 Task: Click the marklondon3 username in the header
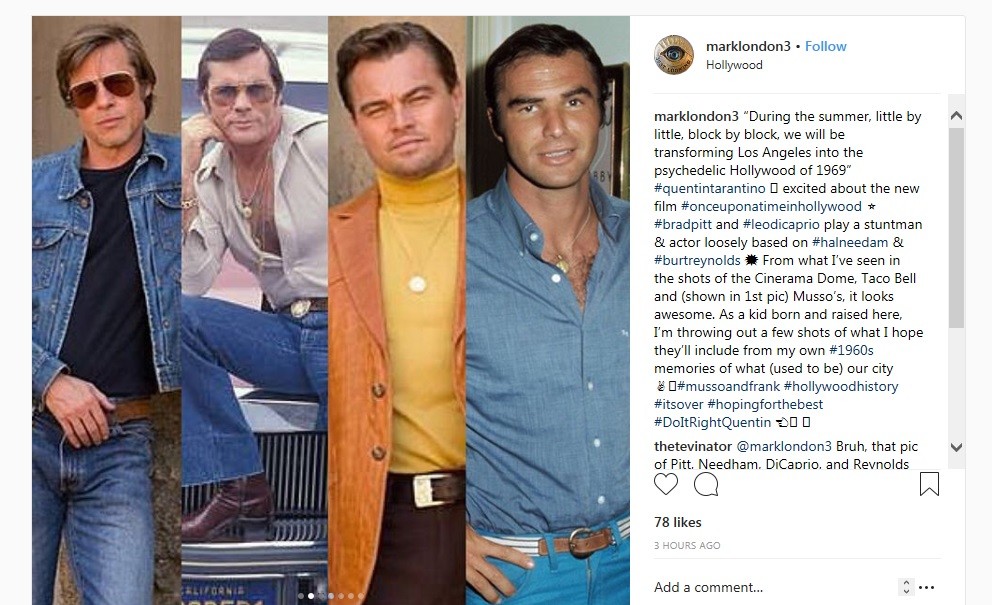[748, 46]
